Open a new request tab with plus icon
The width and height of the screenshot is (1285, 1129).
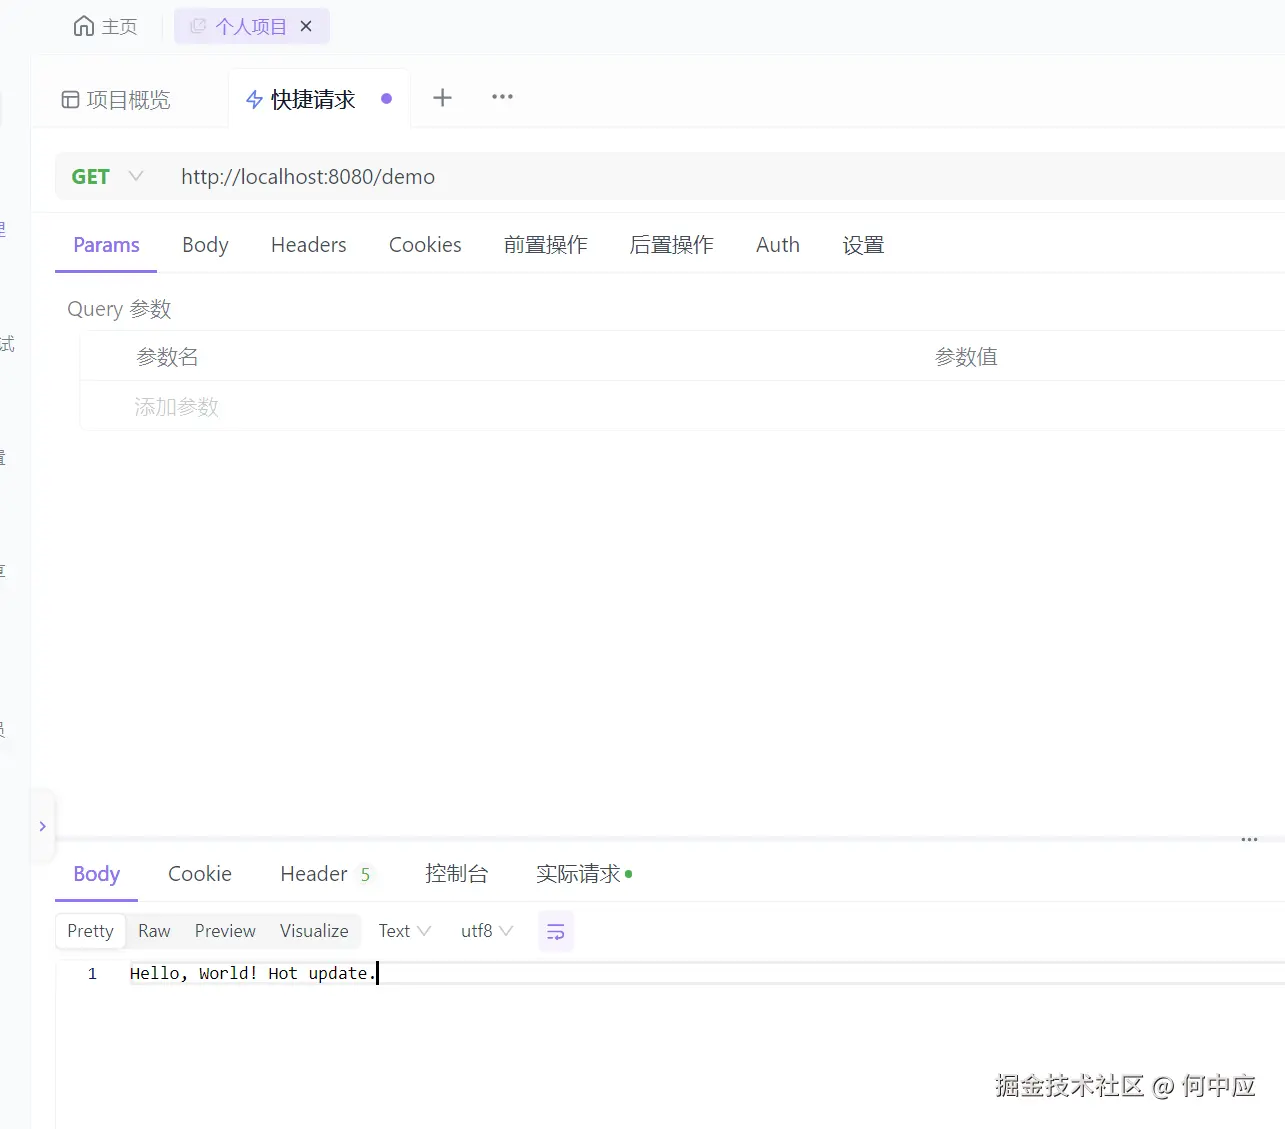pyautogui.click(x=442, y=97)
